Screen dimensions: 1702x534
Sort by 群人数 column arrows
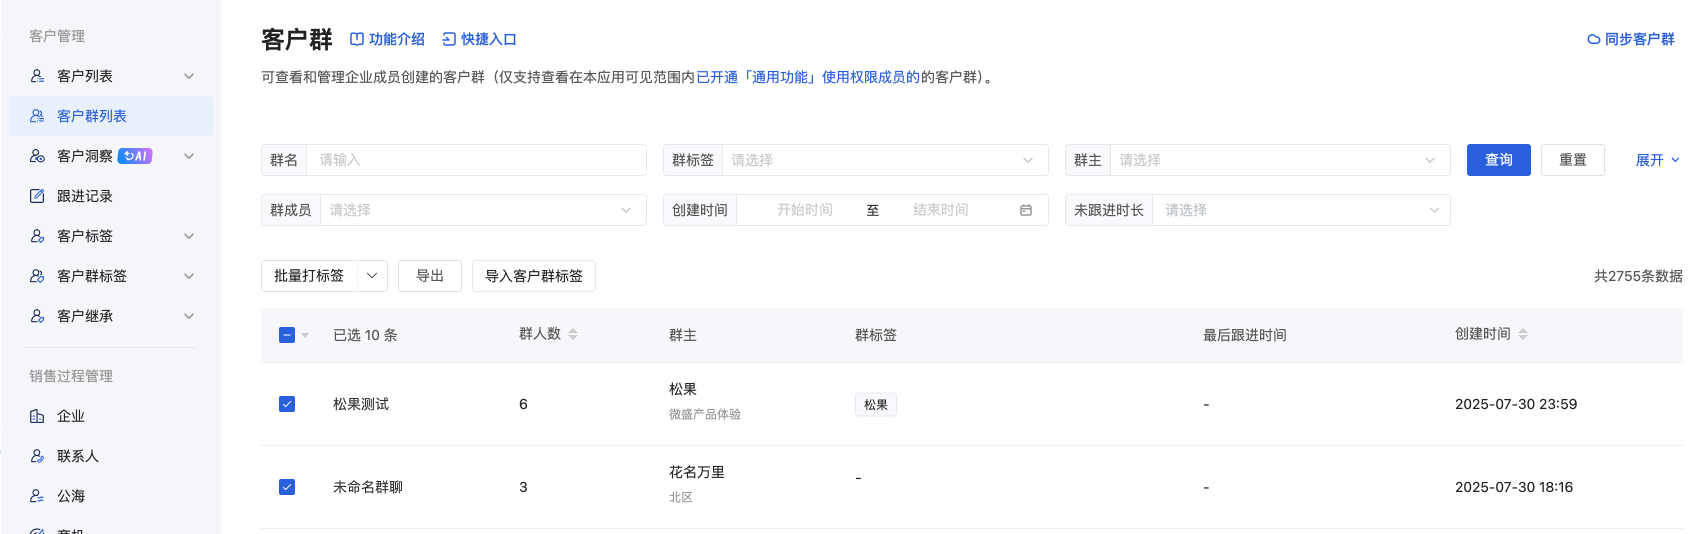coord(573,334)
